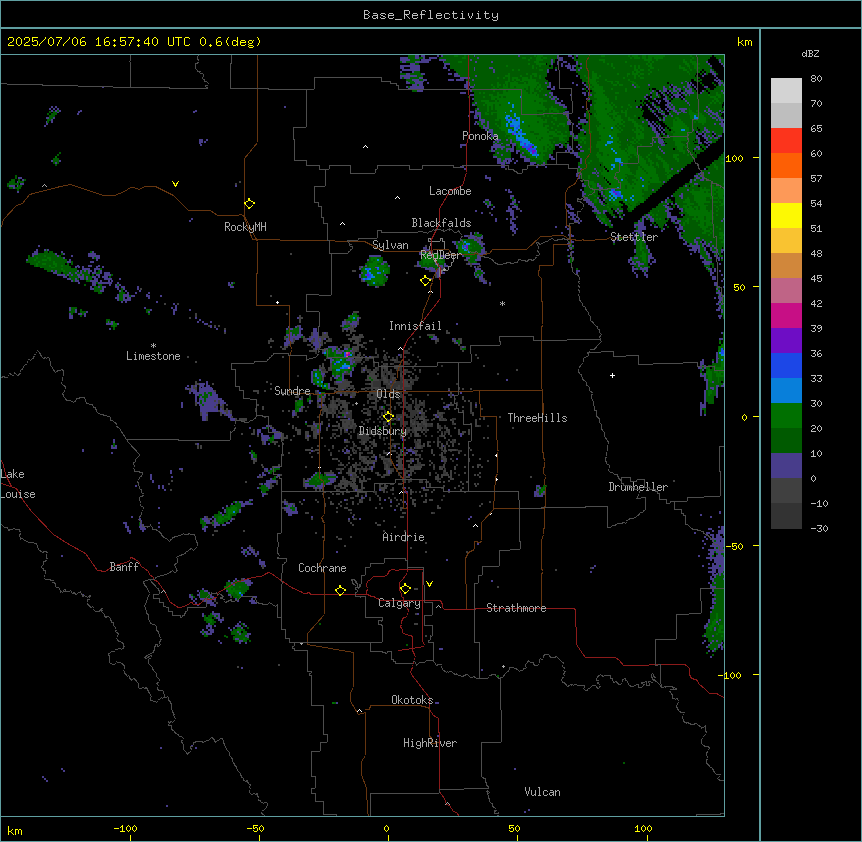The width and height of the screenshot is (862, 842).
Task: Click the RockyMH label
Action: pos(245,227)
